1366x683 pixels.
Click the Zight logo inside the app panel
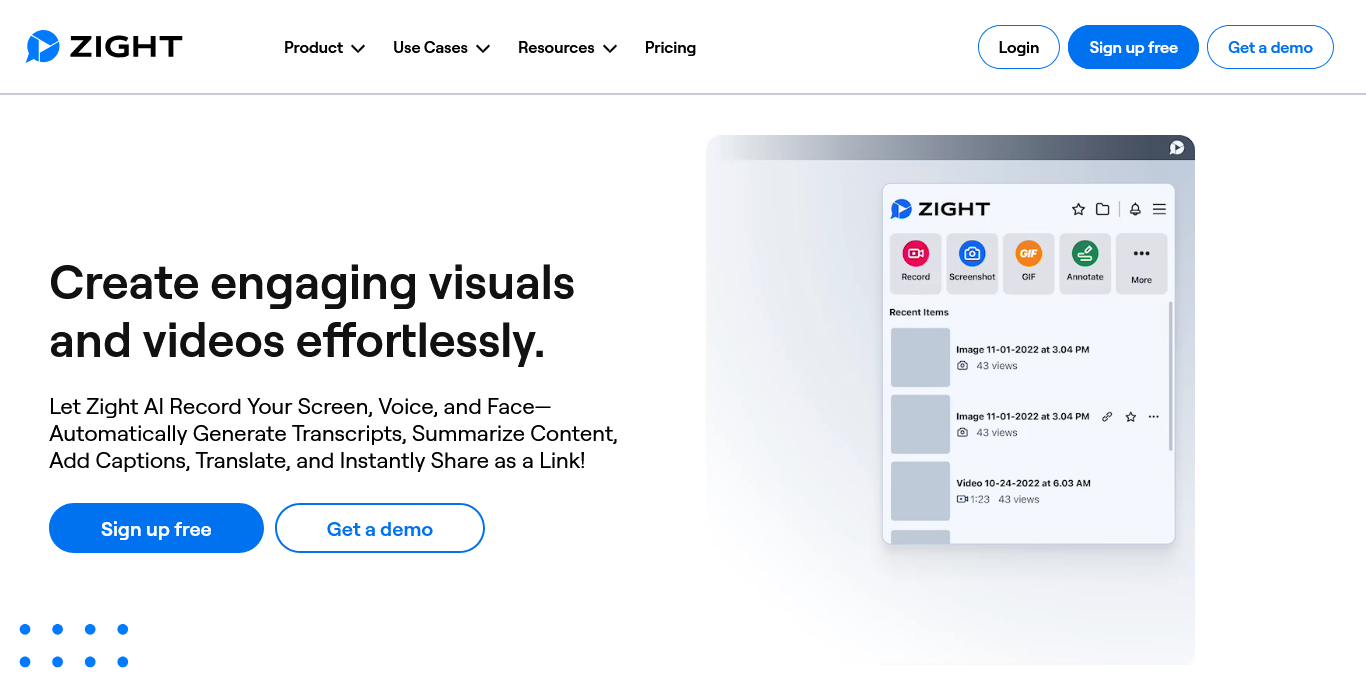(x=940, y=209)
